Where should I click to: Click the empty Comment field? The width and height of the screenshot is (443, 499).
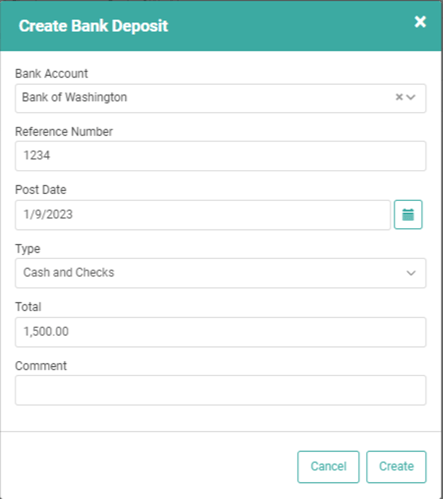pyautogui.click(x=220, y=390)
